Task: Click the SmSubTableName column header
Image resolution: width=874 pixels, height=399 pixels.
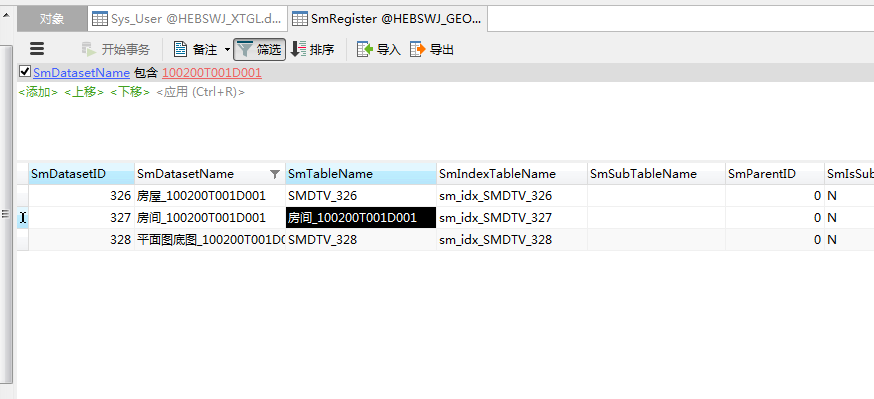Action: [x=656, y=174]
